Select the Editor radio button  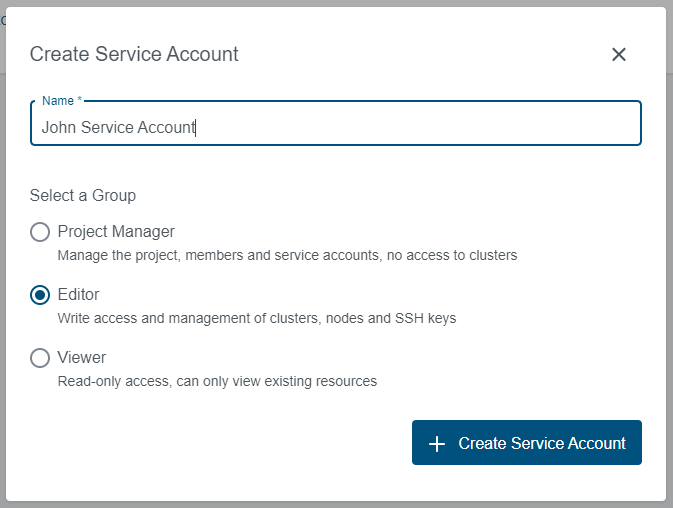(x=40, y=295)
